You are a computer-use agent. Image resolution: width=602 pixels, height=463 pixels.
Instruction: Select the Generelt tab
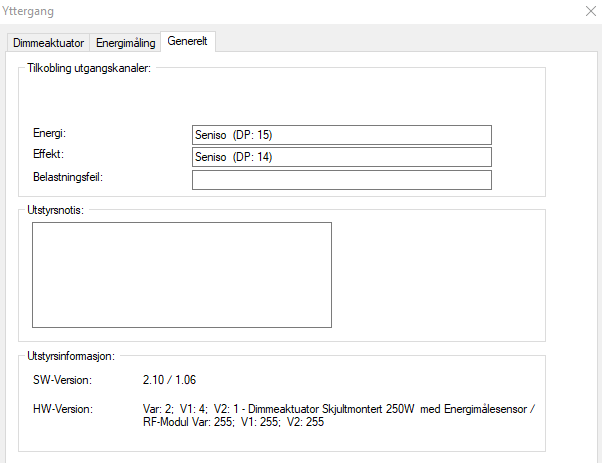(x=189, y=42)
